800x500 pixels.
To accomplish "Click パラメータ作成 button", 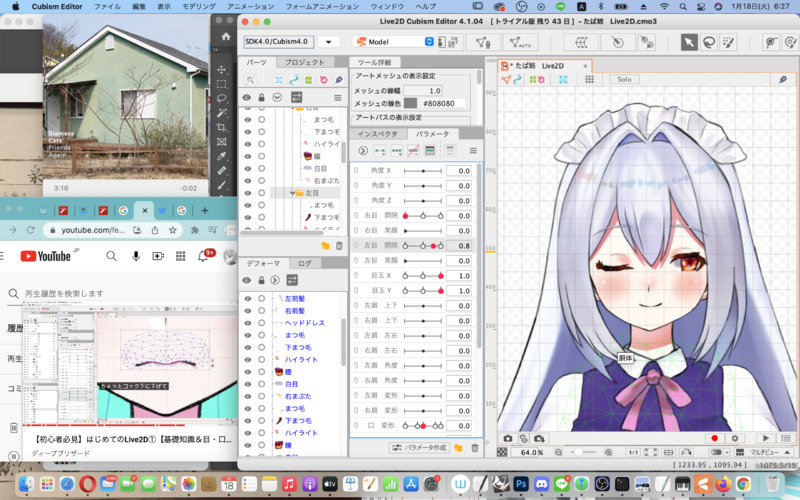I will tap(419, 447).
